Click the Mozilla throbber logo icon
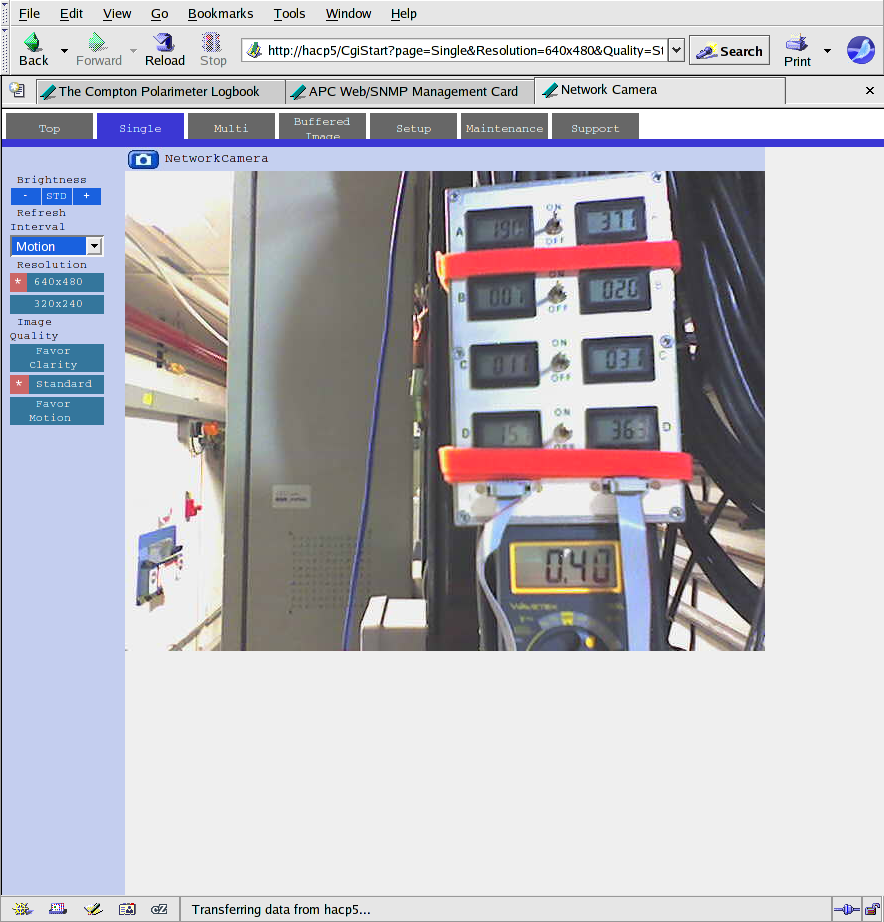Screen dimensions: 884x922 (860, 49)
